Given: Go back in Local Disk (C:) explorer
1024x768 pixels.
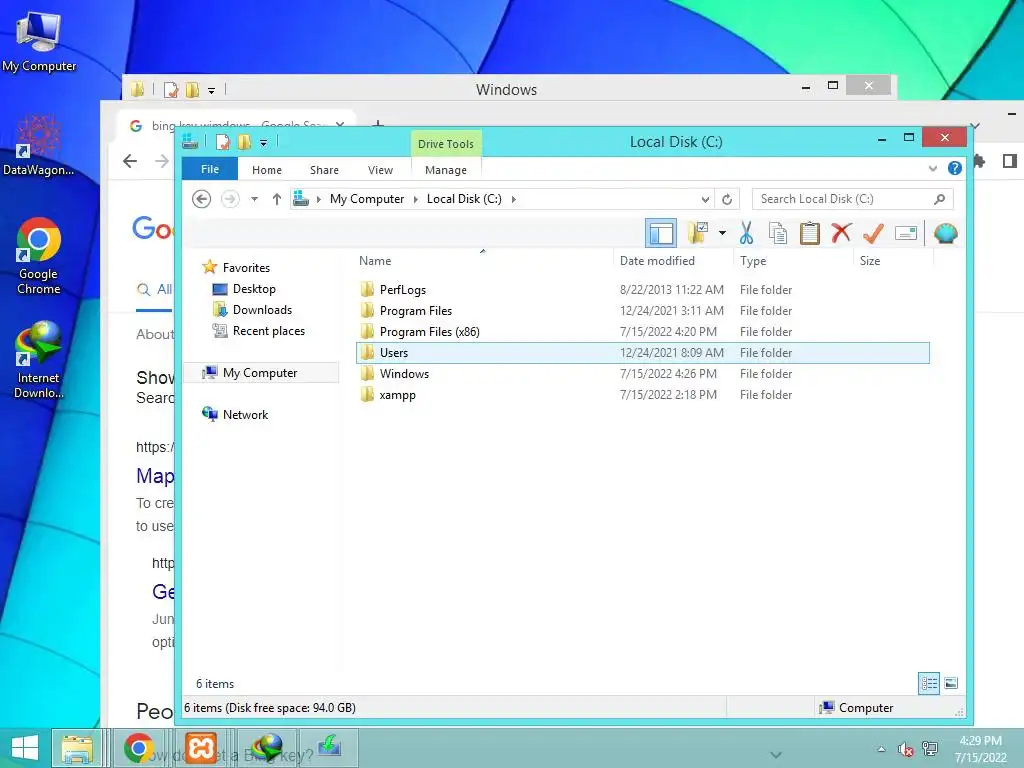Looking at the screenshot, I should coord(201,199).
